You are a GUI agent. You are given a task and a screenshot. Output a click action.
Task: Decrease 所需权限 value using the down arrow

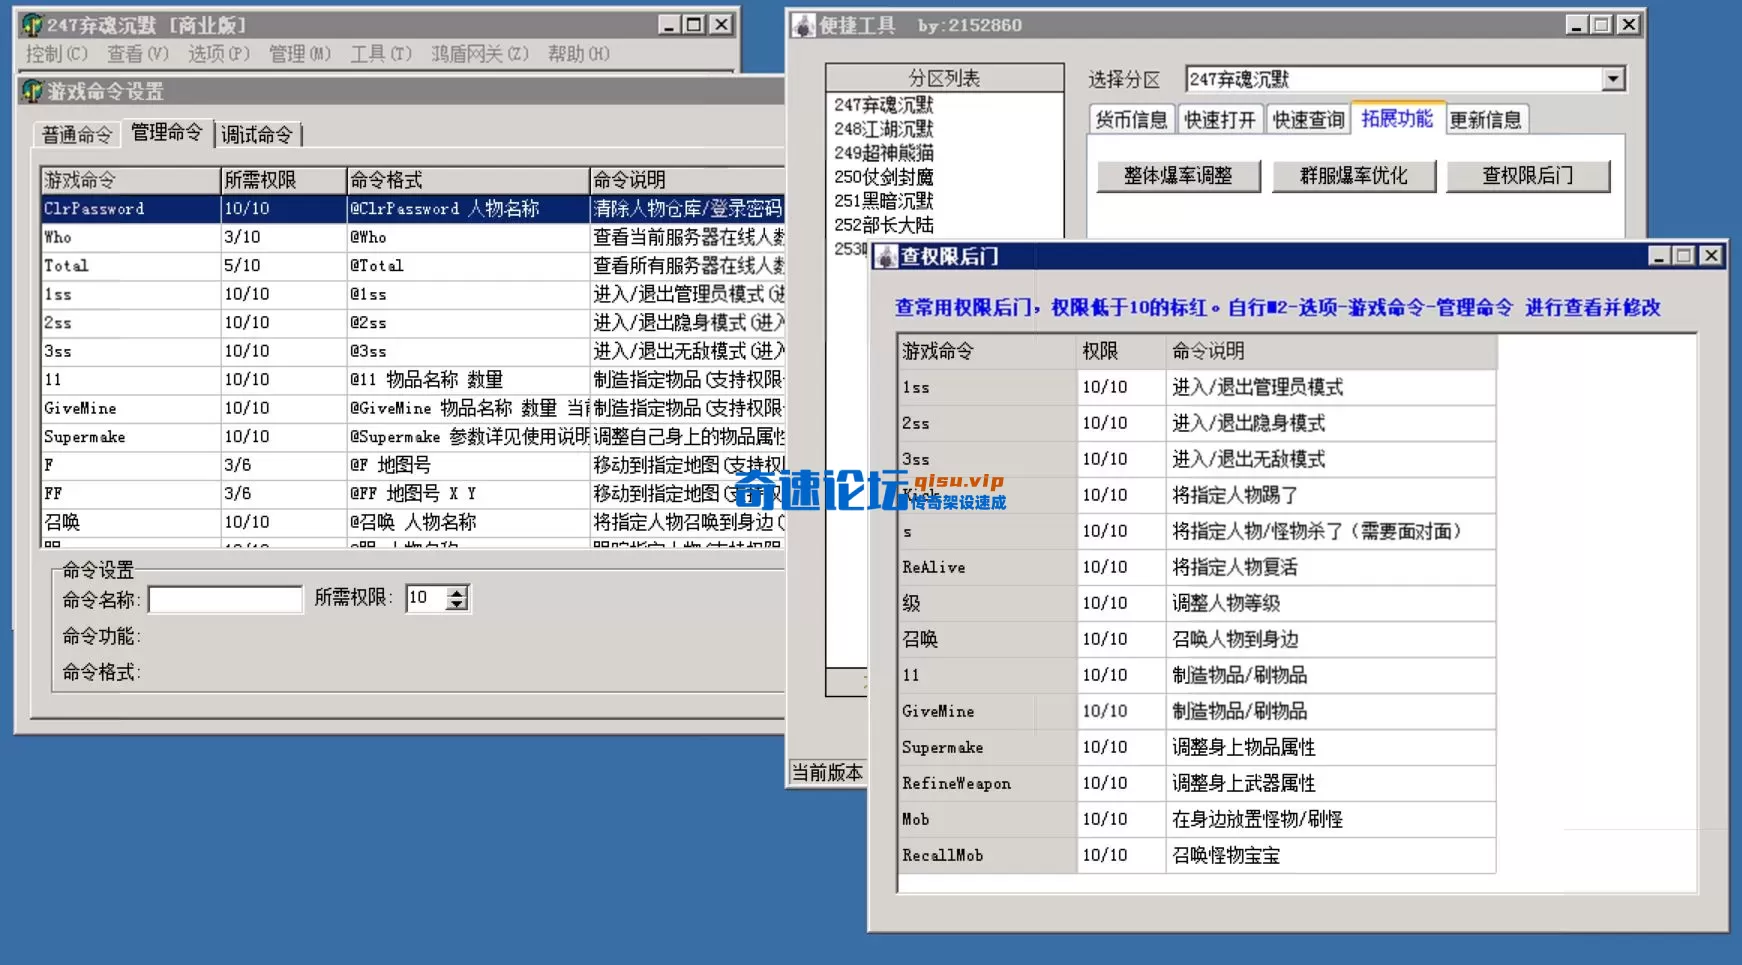point(457,604)
